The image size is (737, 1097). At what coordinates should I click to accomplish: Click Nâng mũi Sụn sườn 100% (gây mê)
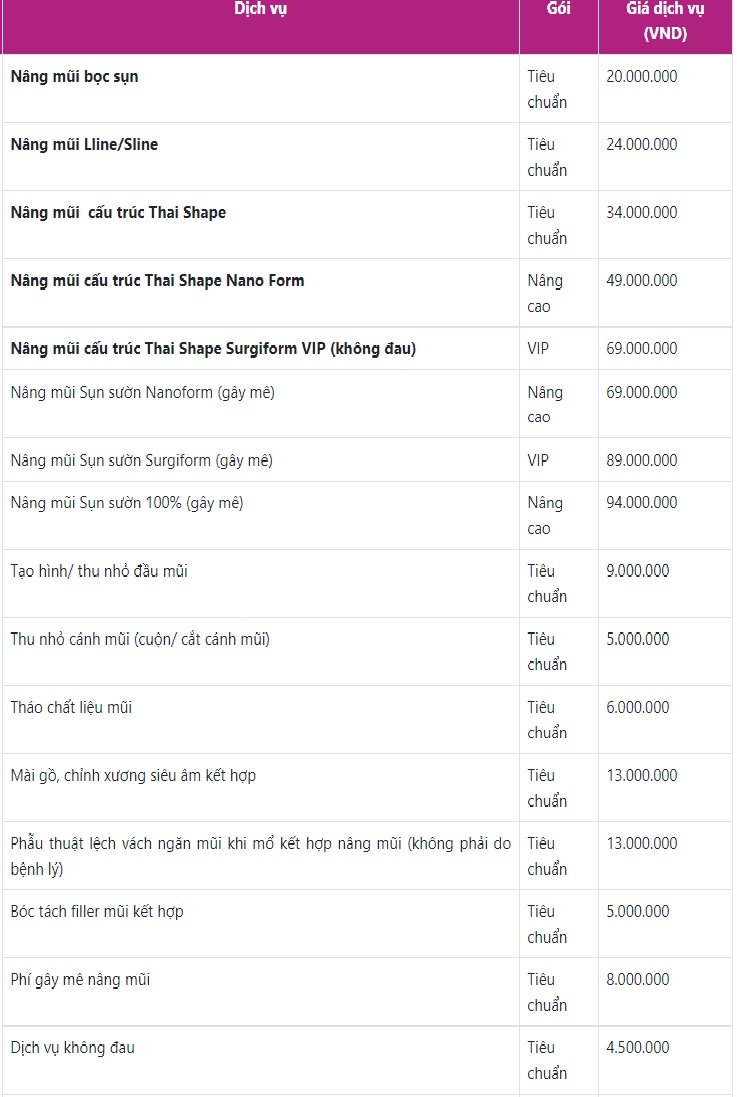coord(127,502)
